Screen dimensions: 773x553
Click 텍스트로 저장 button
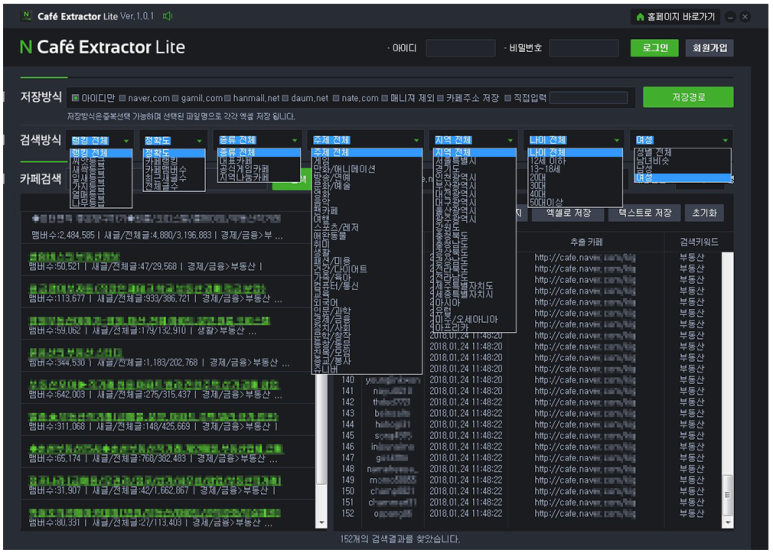pos(644,213)
